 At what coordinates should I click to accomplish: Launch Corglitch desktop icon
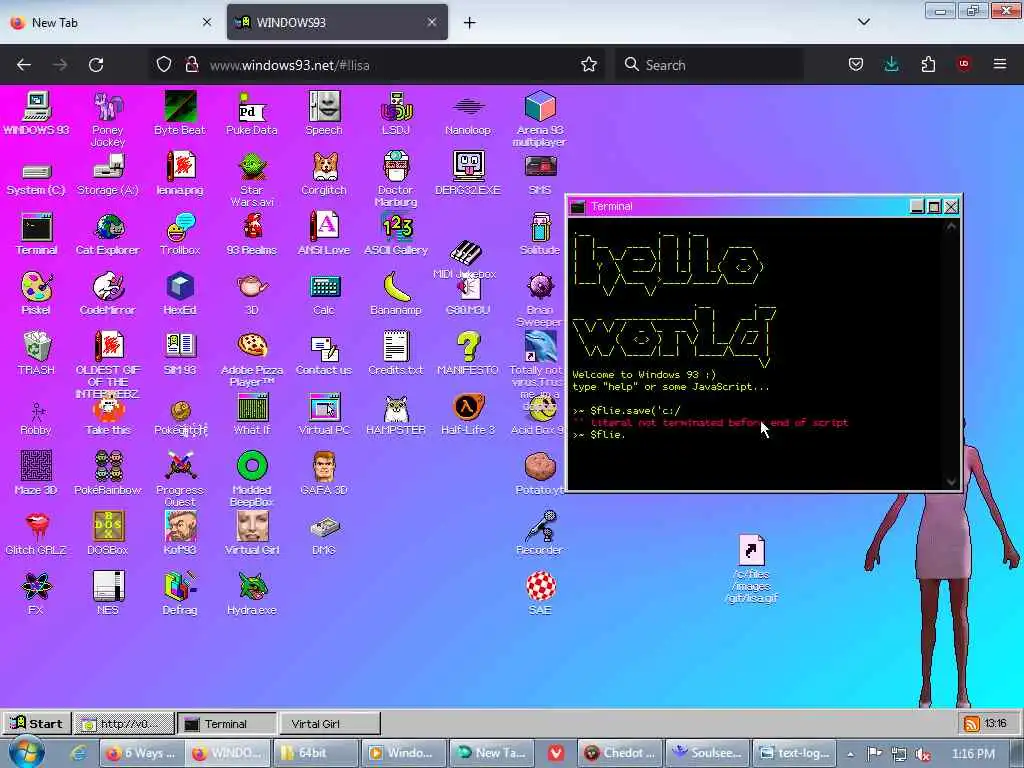pos(324,174)
